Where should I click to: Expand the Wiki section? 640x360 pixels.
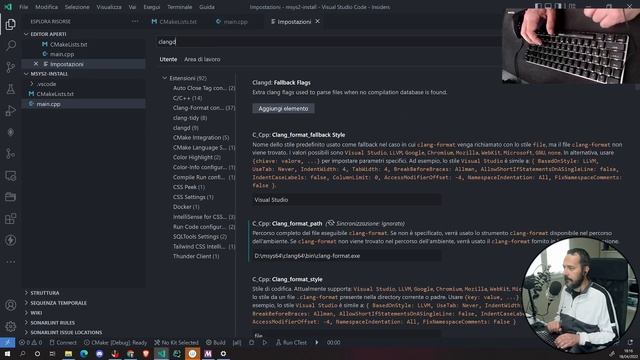tap(36, 313)
